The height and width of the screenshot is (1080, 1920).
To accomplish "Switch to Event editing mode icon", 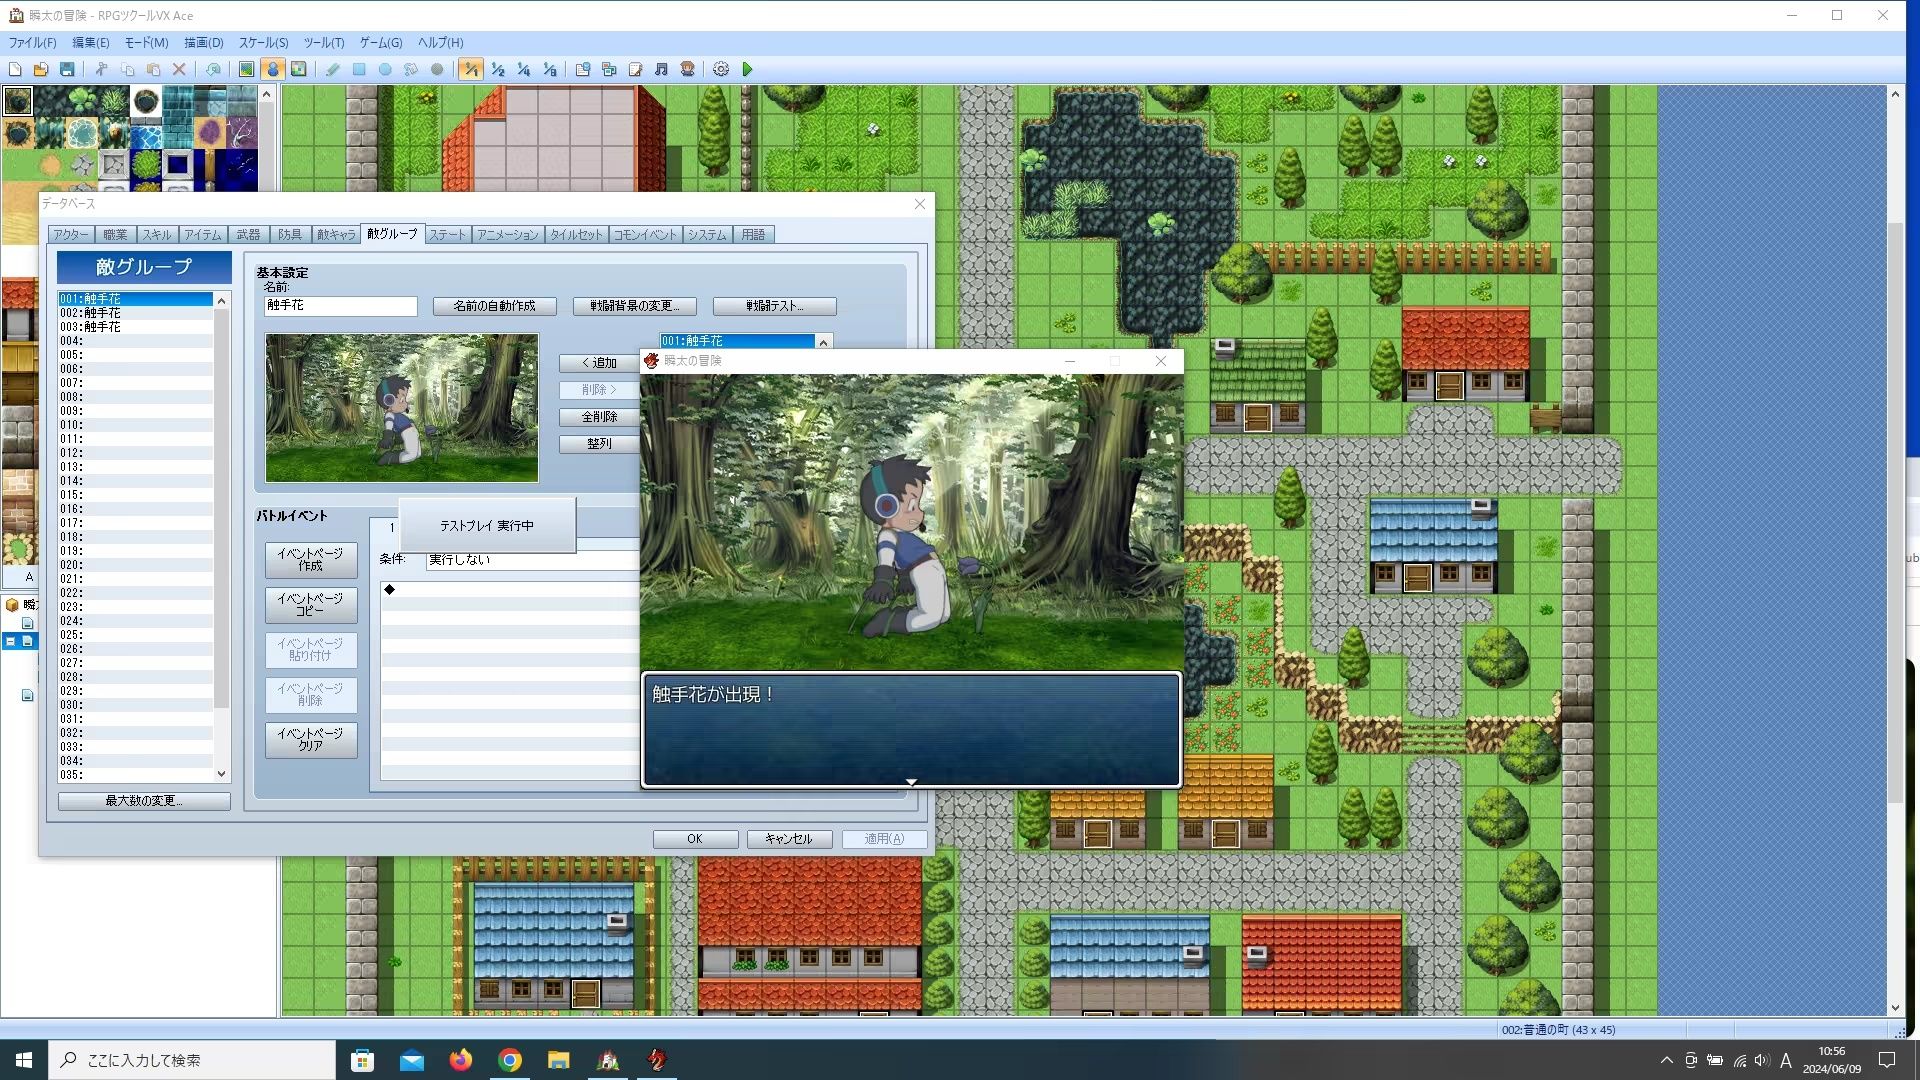I will pyautogui.click(x=272, y=69).
